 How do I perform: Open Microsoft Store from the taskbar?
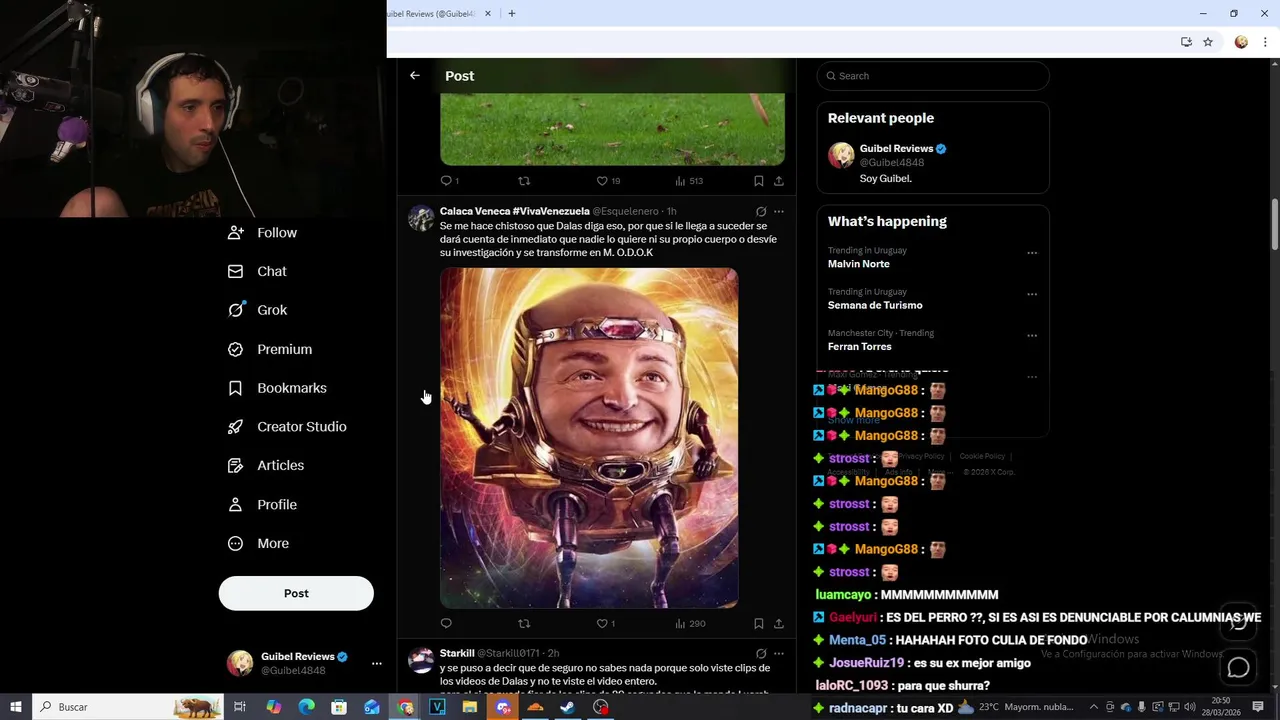(339, 707)
